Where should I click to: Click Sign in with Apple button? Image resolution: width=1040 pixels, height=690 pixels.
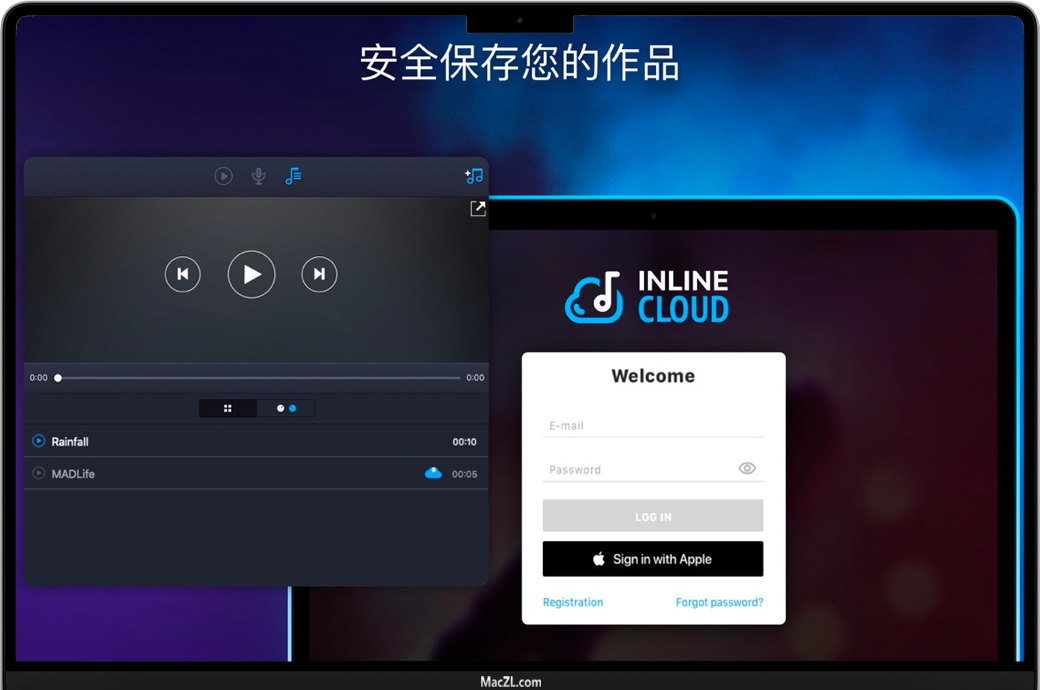pyautogui.click(x=653, y=559)
